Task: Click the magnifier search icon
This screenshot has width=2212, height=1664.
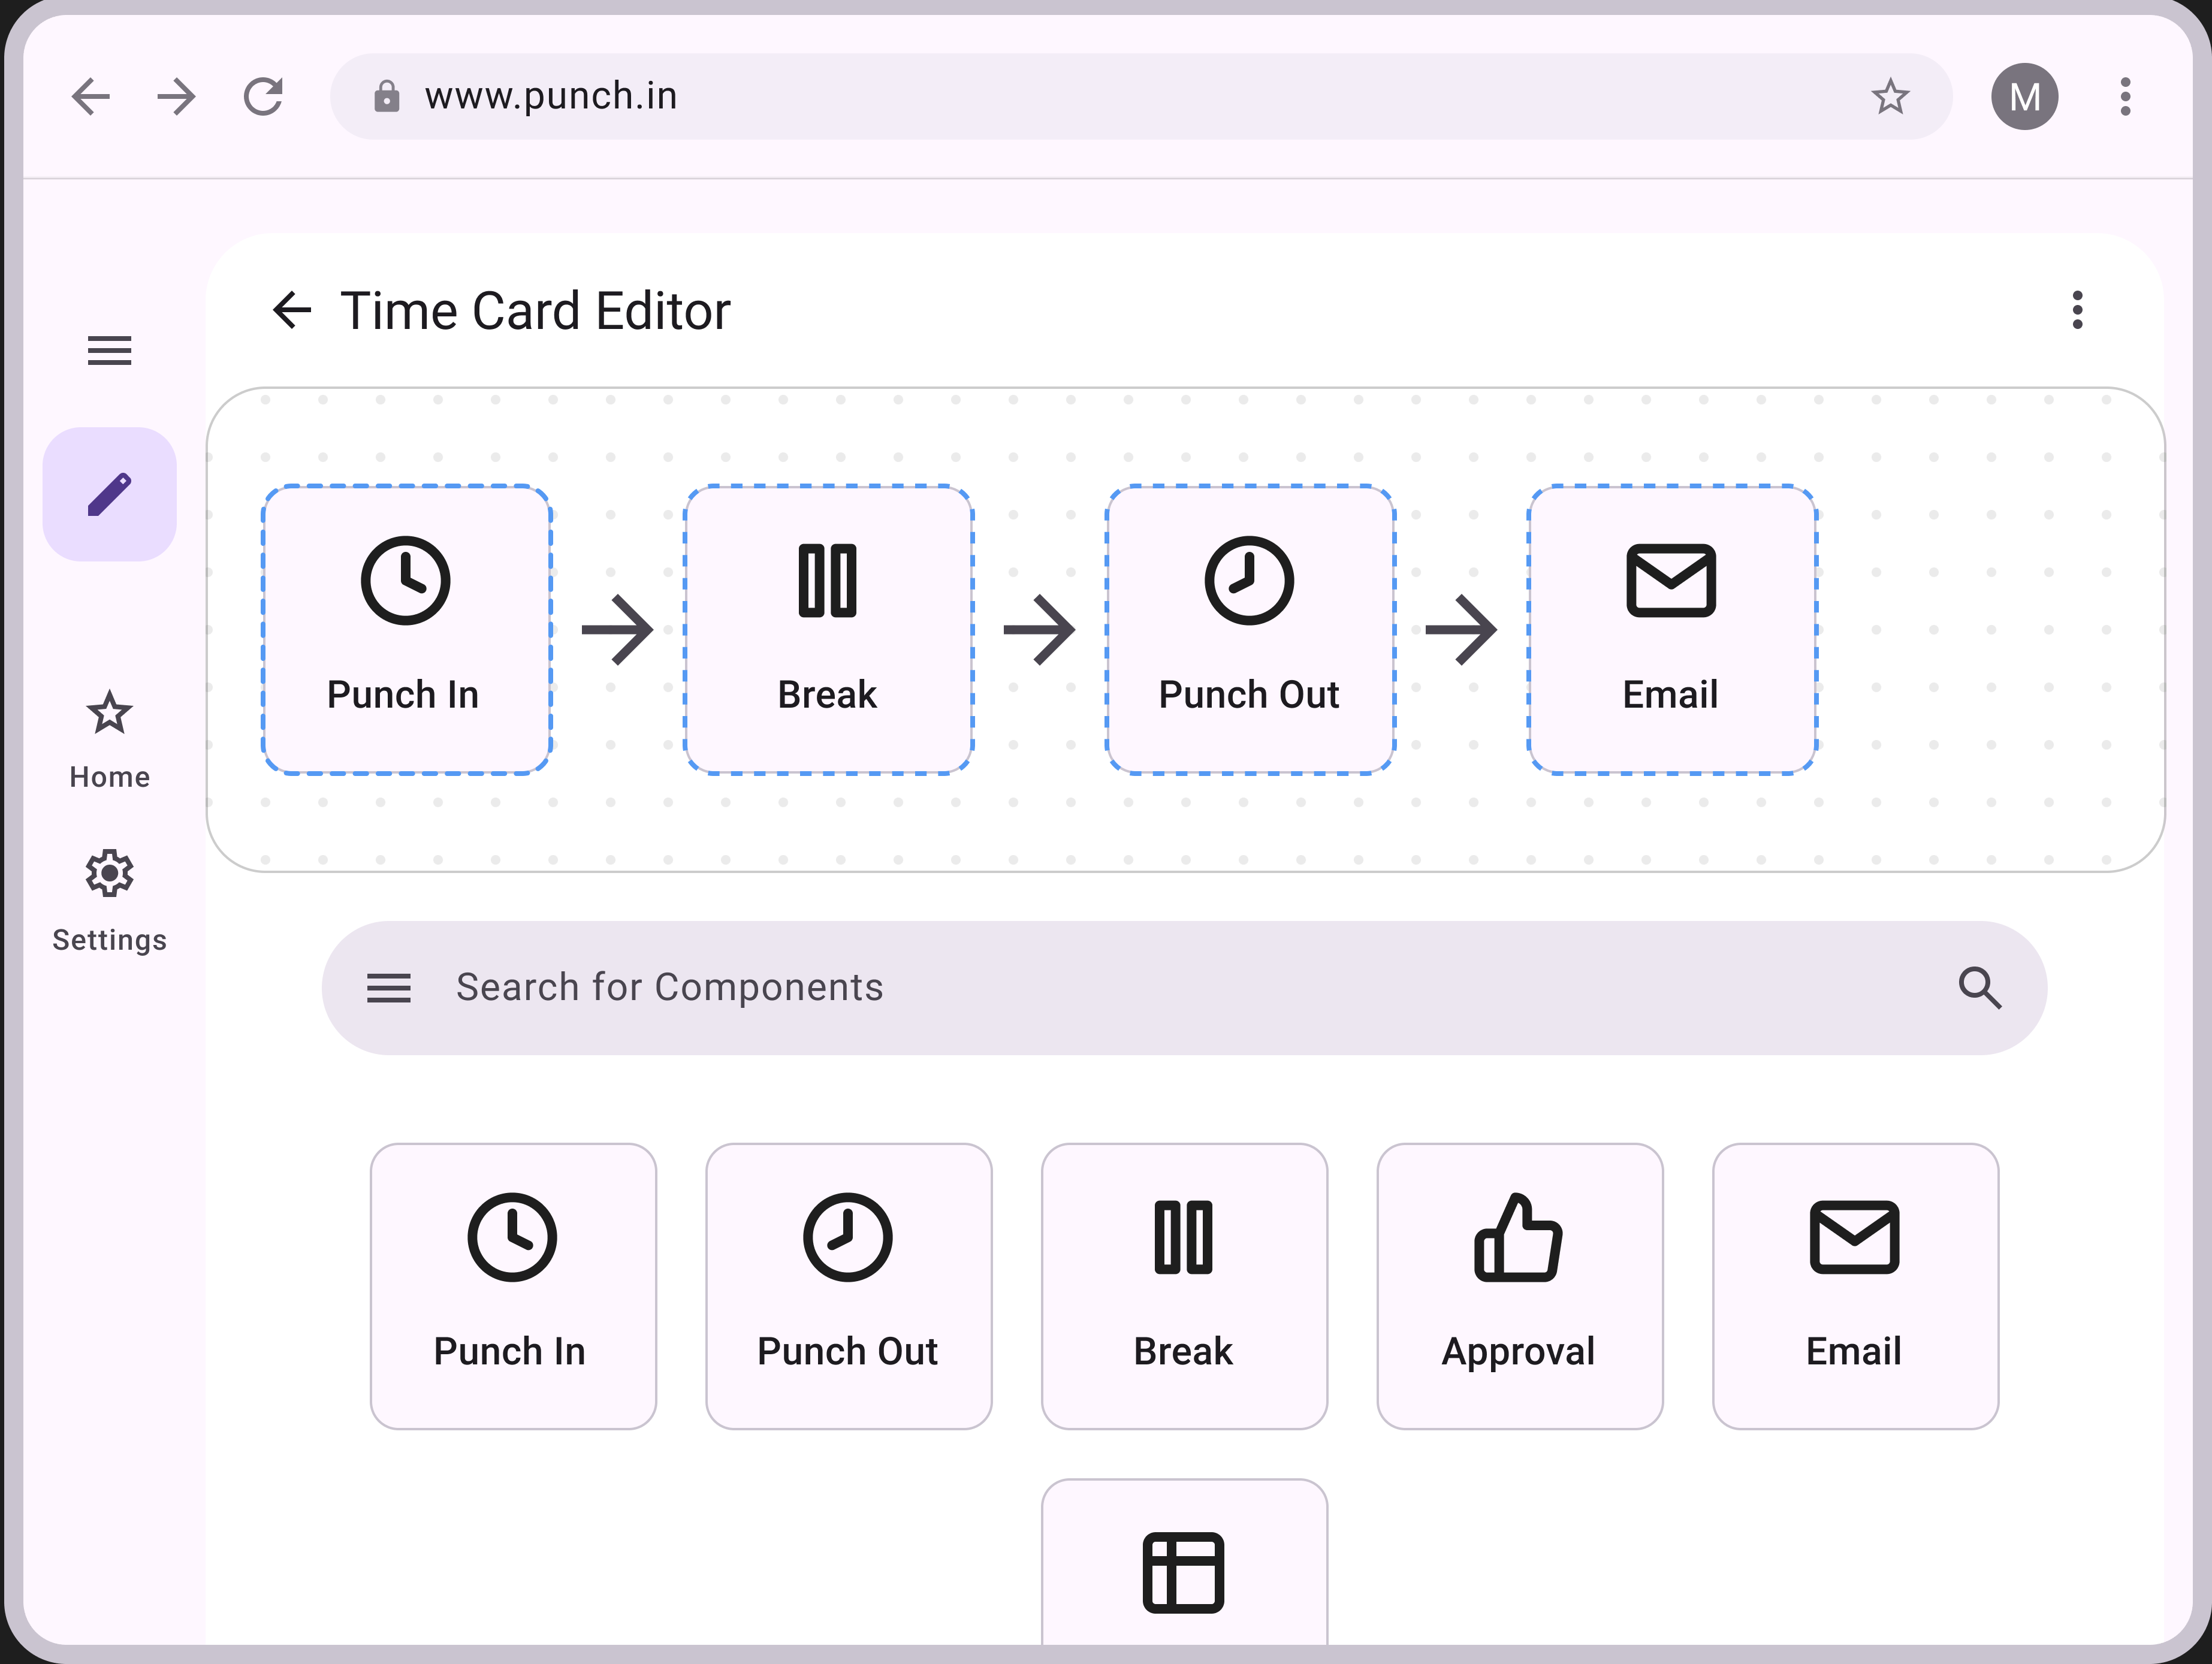Action: point(1980,988)
